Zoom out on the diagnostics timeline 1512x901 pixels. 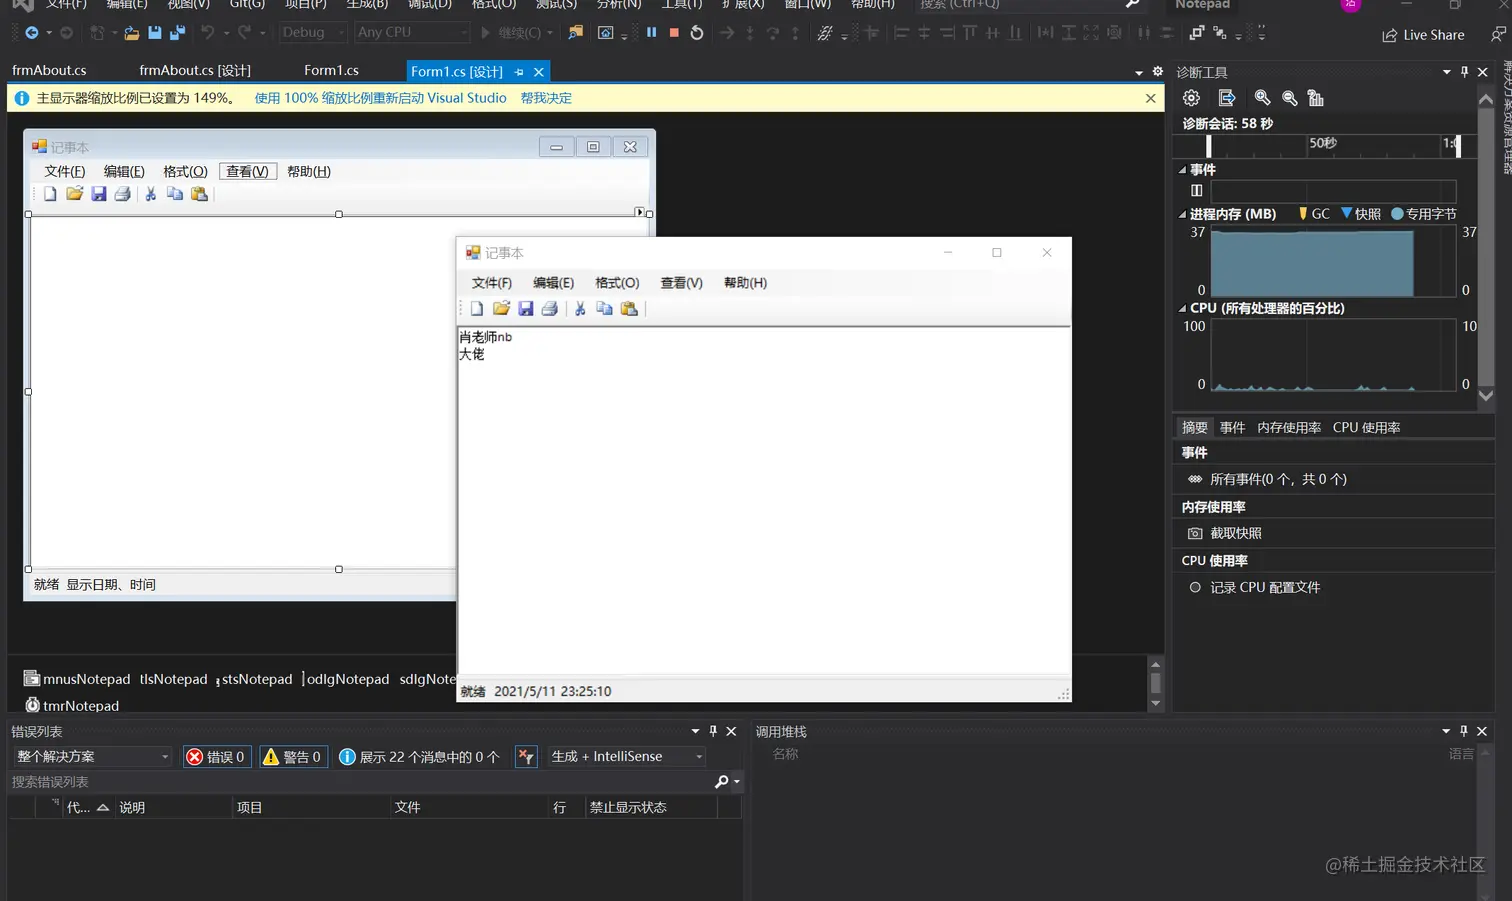(x=1290, y=98)
